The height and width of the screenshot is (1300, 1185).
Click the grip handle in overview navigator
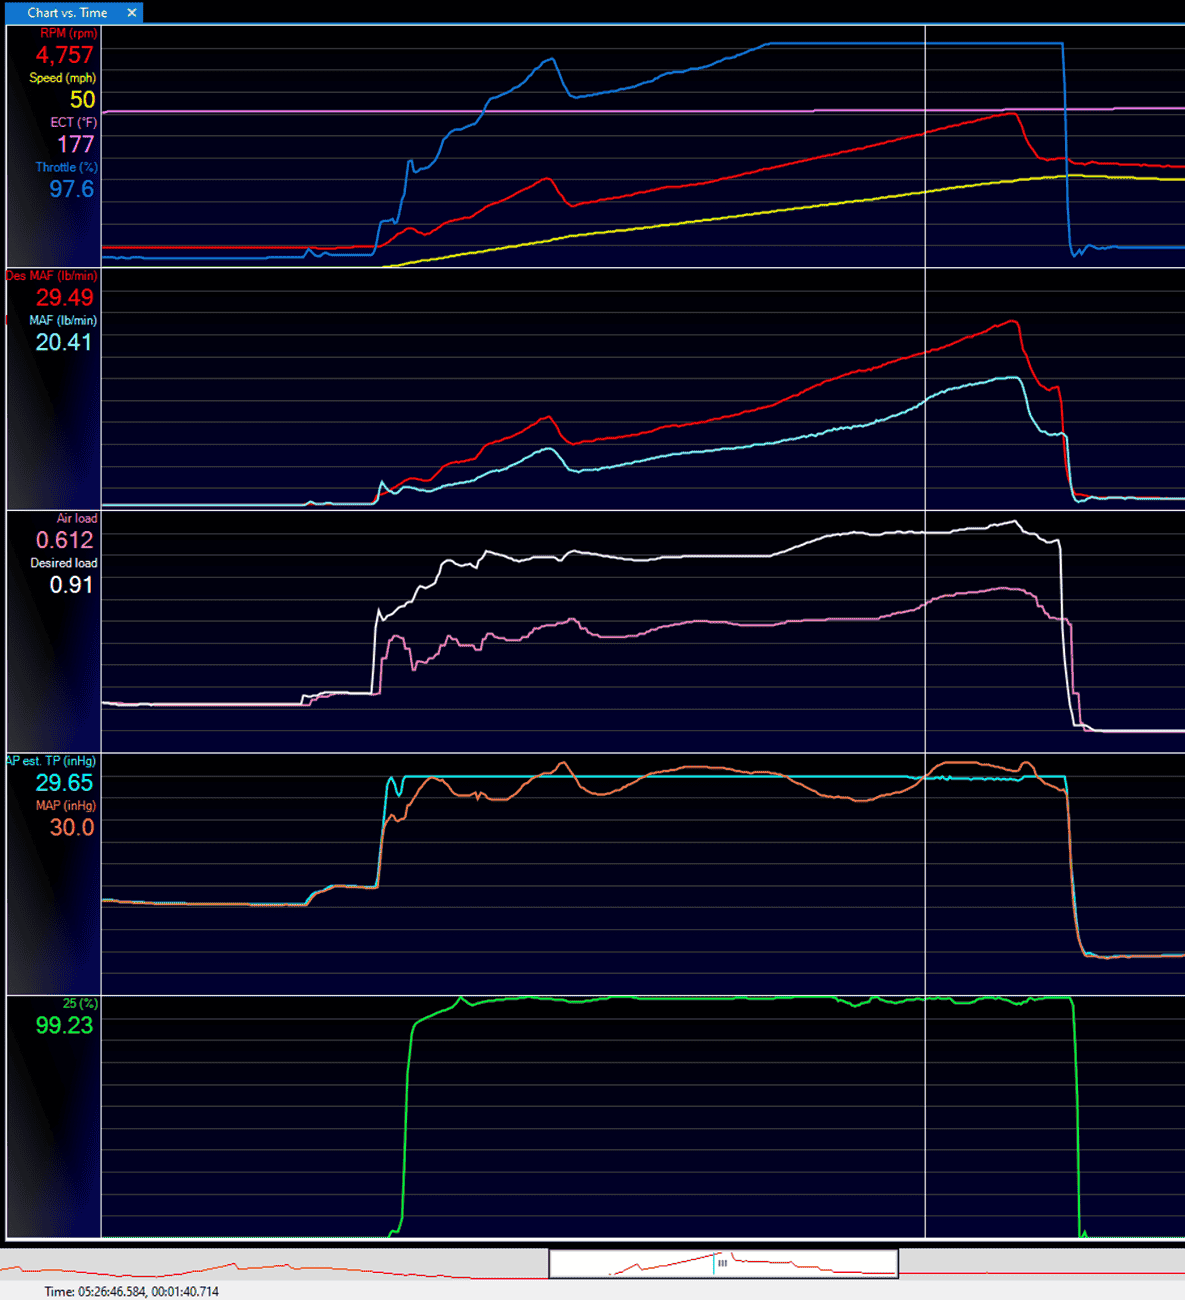pyautogui.click(x=722, y=1263)
